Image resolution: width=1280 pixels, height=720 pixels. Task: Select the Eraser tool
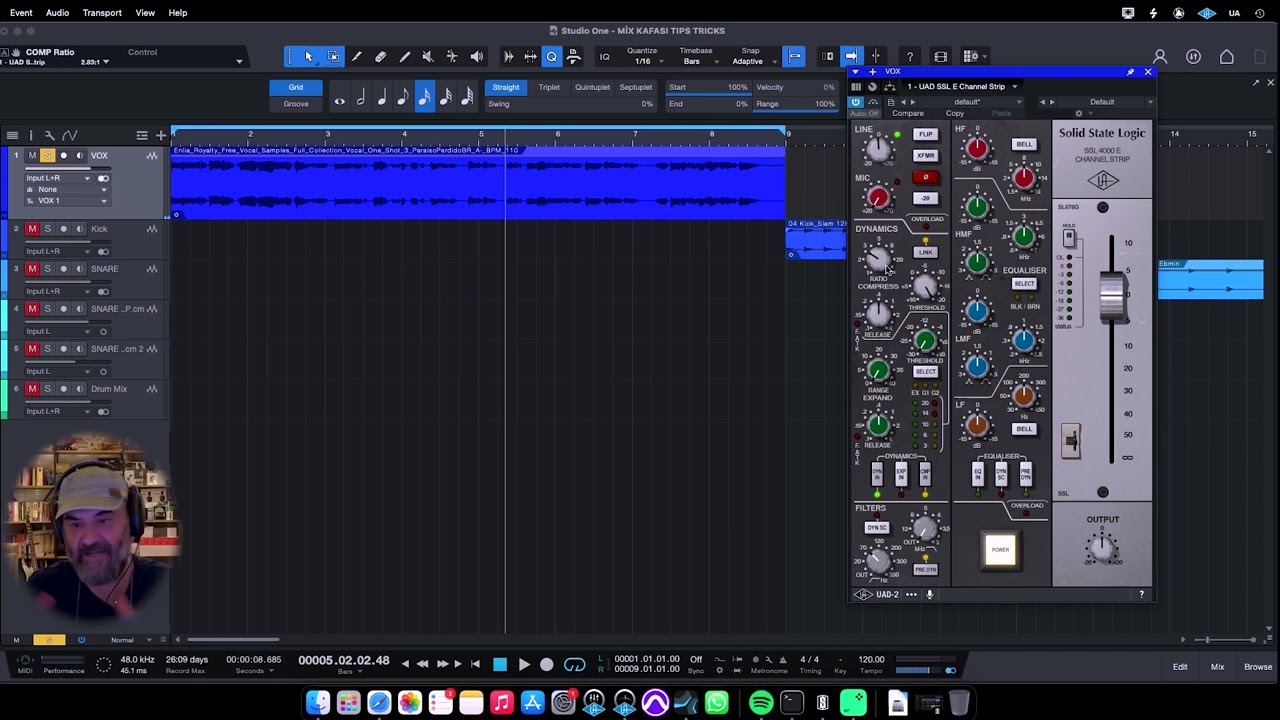[381, 57]
